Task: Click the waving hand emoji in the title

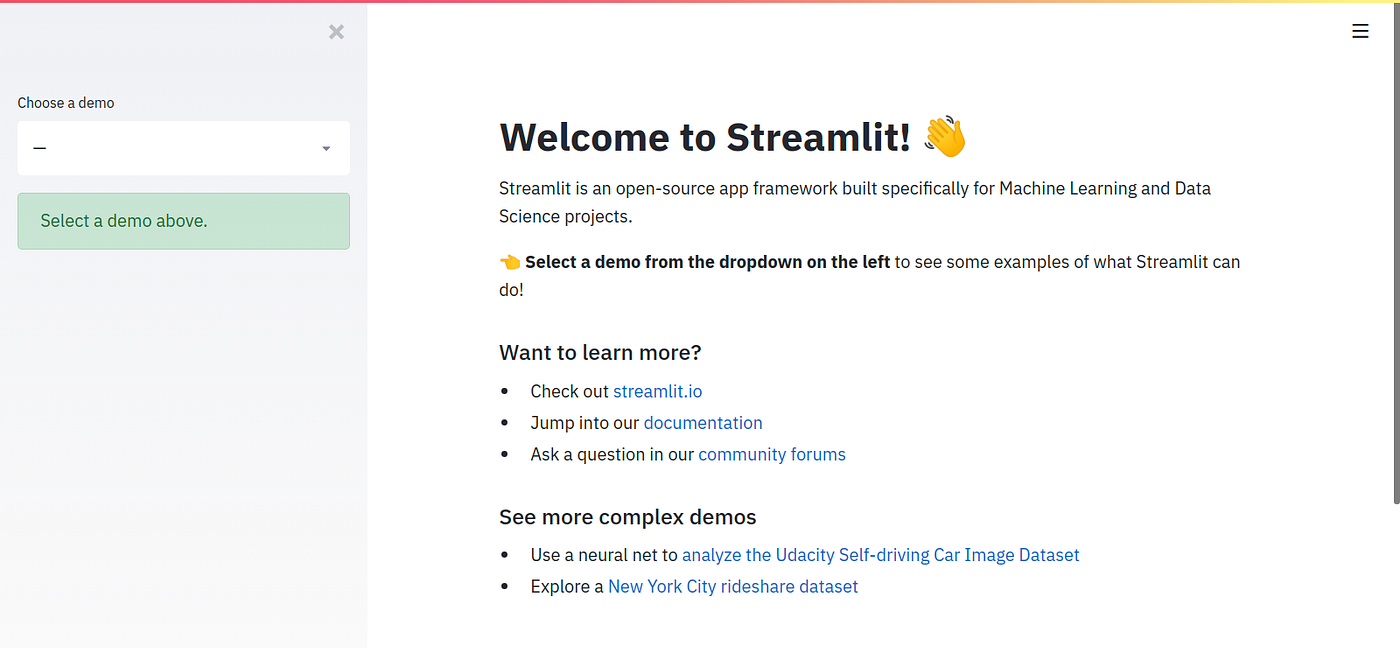Action: [x=943, y=136]
